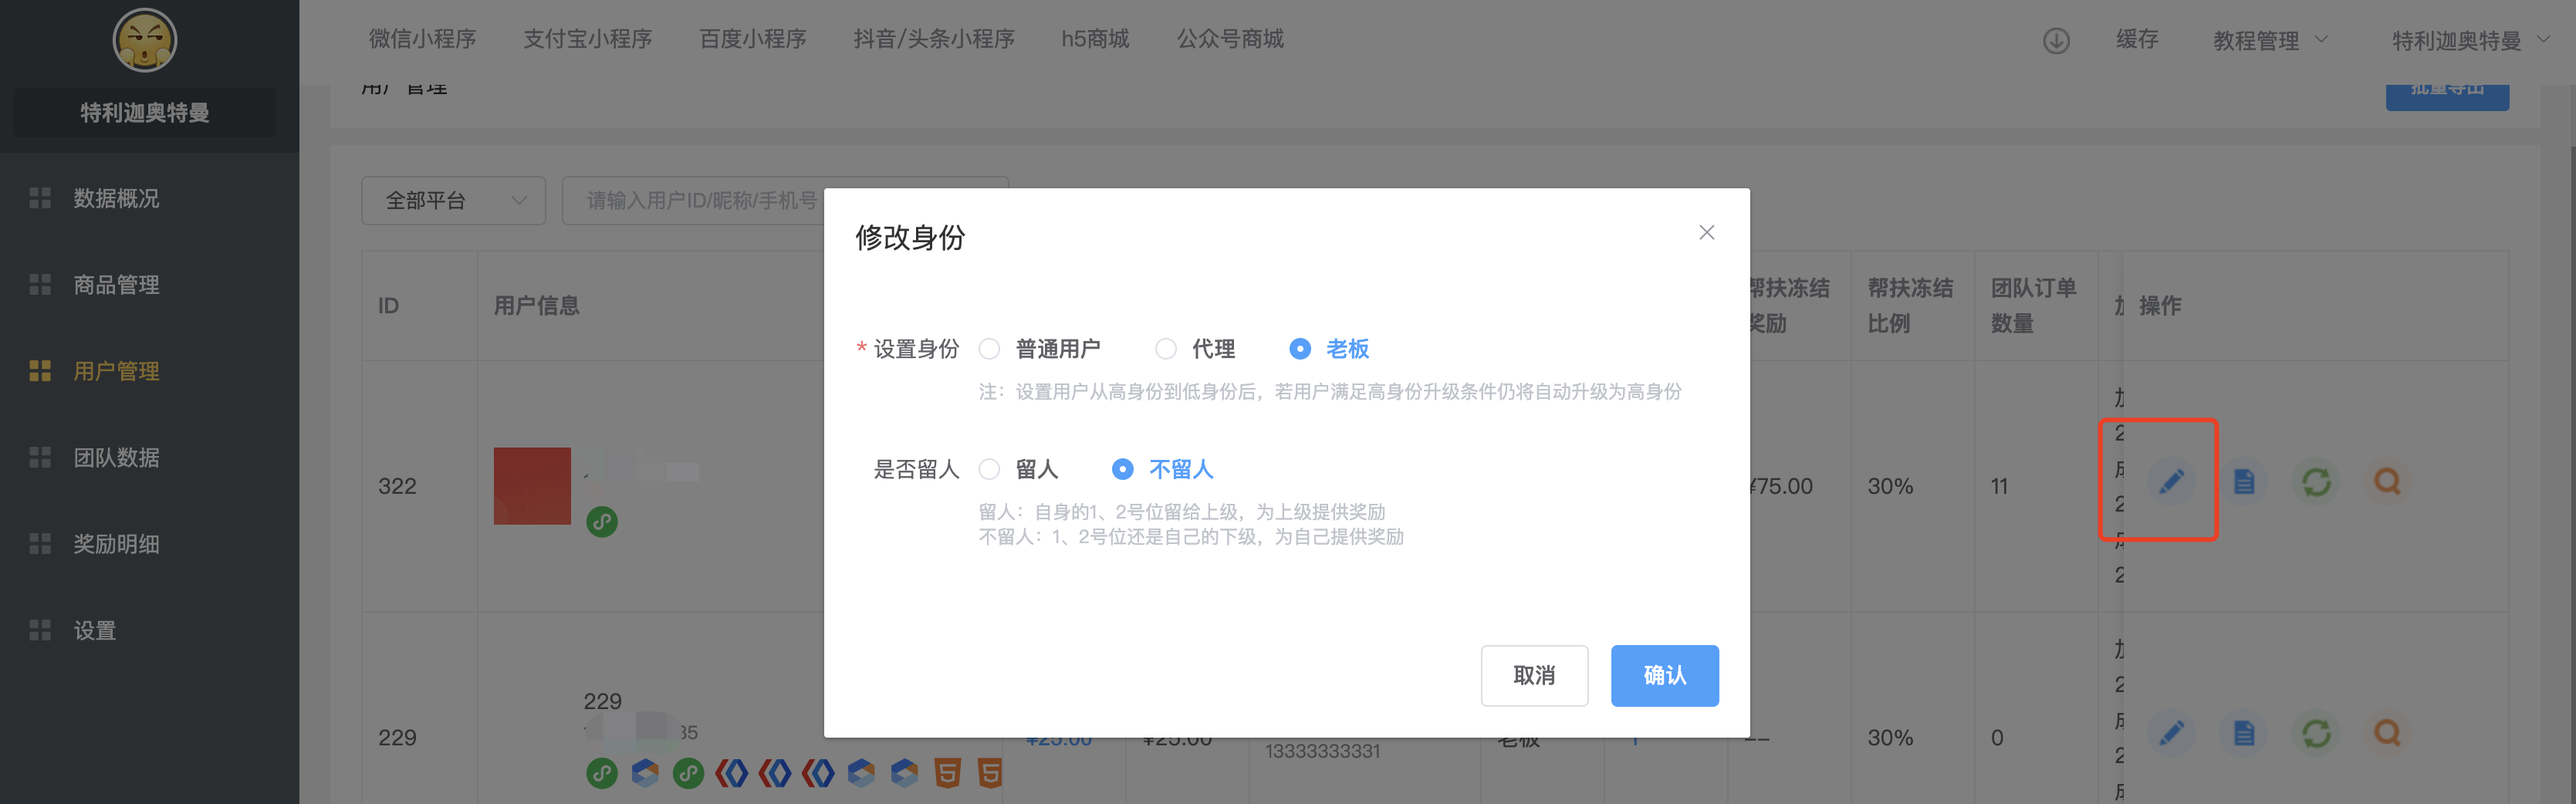
Task: Expand the 特利迦奥特曼 account dropdown
Action: tap(2468, 40)
